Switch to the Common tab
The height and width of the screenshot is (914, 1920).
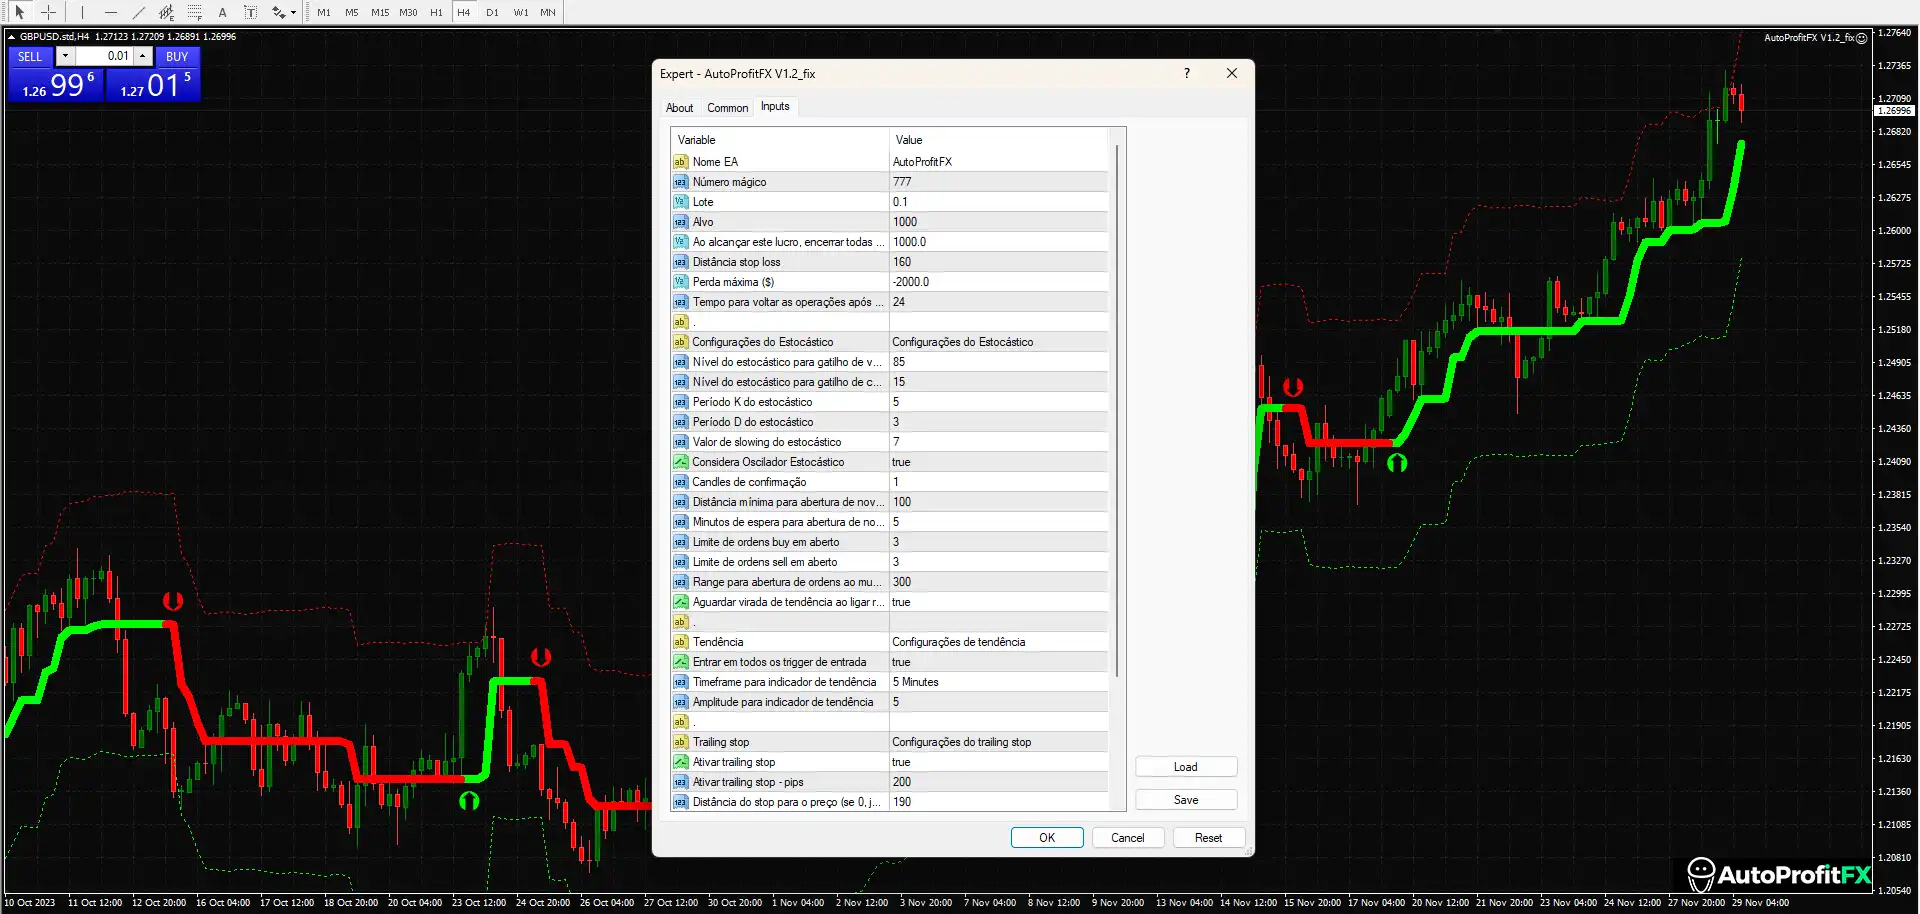point(727,107)
